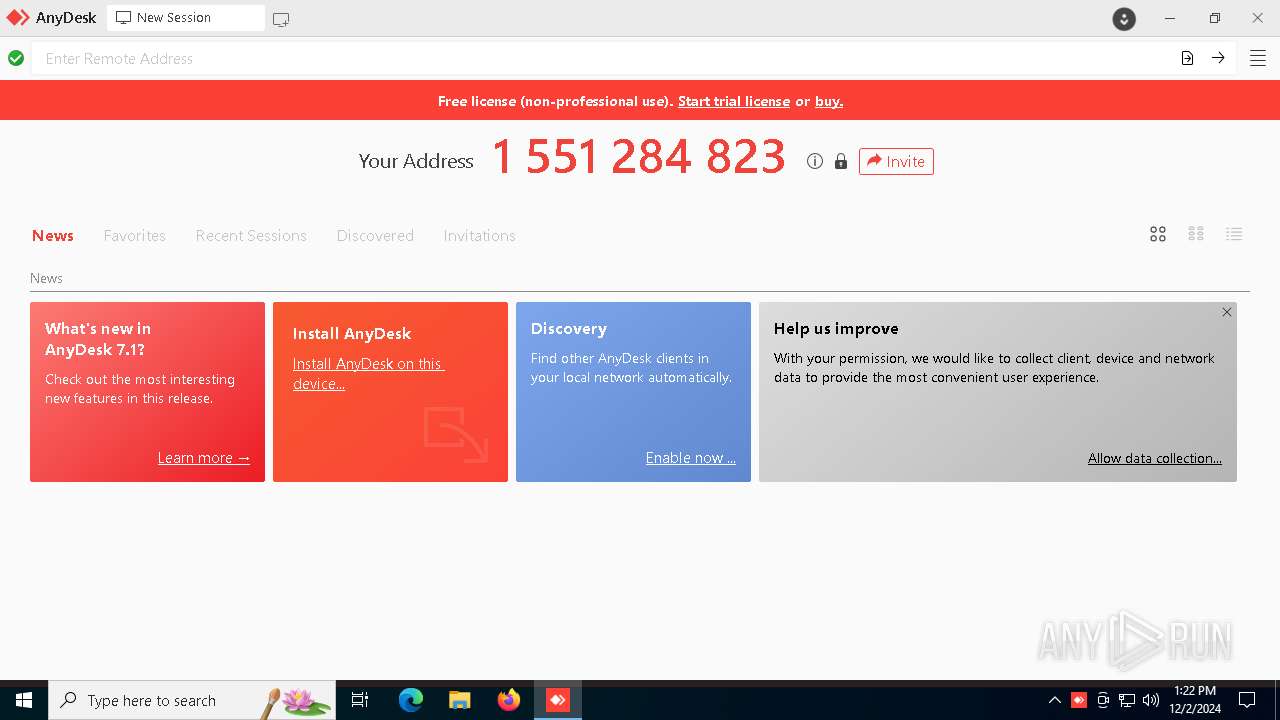1280x720 pixels.
Task: Open the Recent Sessions tab
Action: tap(251, 236)
